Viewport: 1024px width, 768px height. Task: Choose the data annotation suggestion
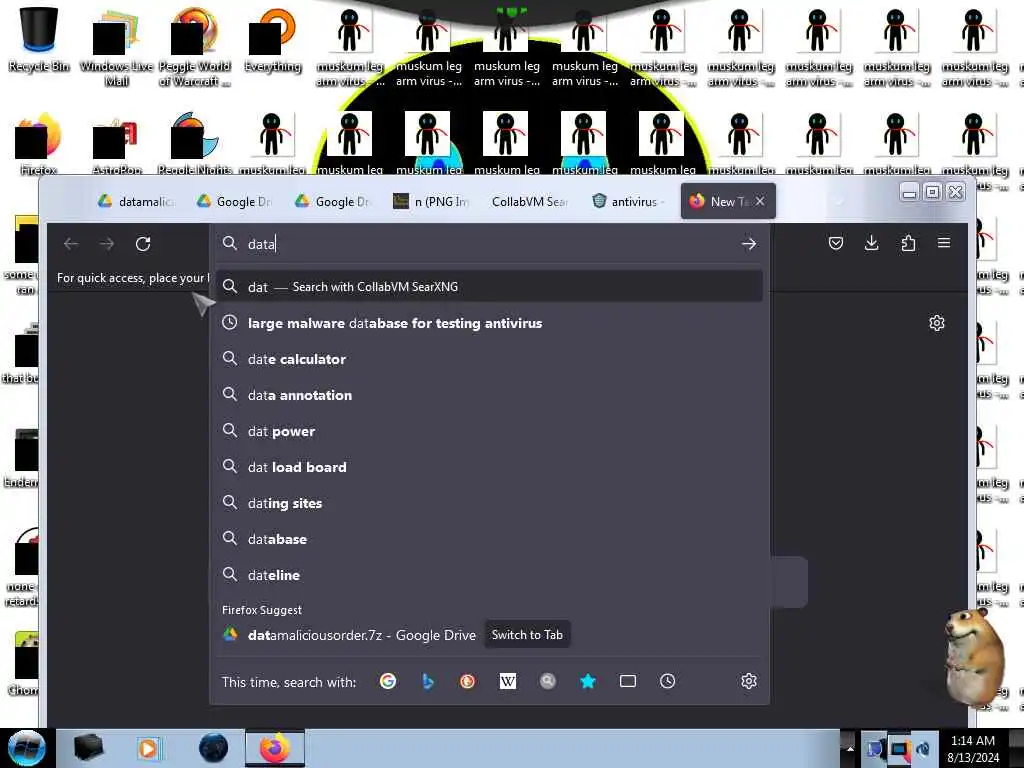pyautogui.click(x=489, y=395)
